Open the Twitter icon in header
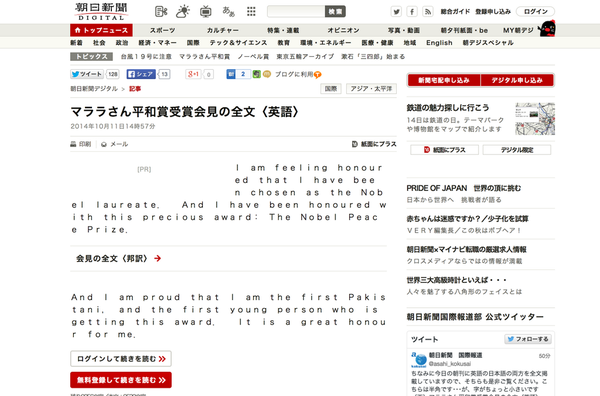600x396 pixels. 396,11
